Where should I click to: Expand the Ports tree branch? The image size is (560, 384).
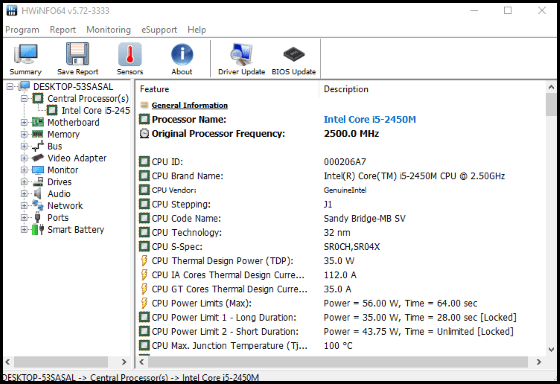24,218
